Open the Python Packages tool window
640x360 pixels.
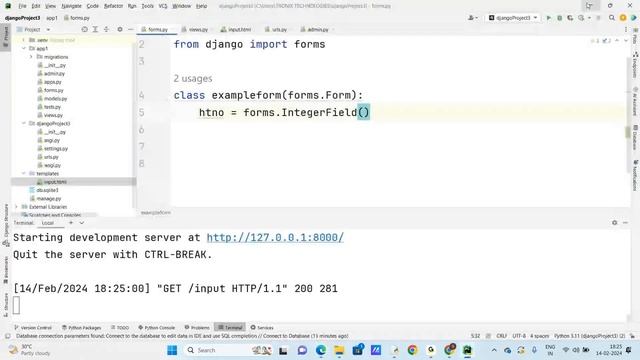(81, 328)
